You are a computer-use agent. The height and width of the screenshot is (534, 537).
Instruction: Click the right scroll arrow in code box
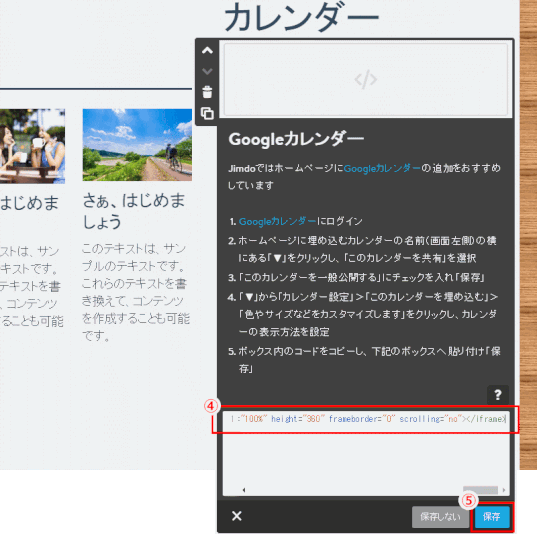pyautogui.click(x=503, y=490)
